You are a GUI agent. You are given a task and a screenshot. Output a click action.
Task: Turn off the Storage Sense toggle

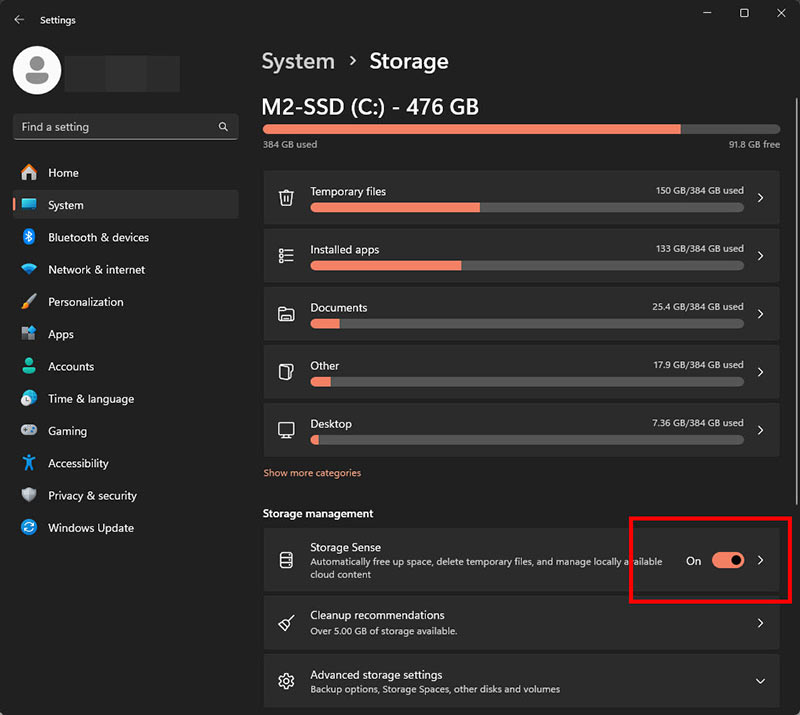coord(728,560)
